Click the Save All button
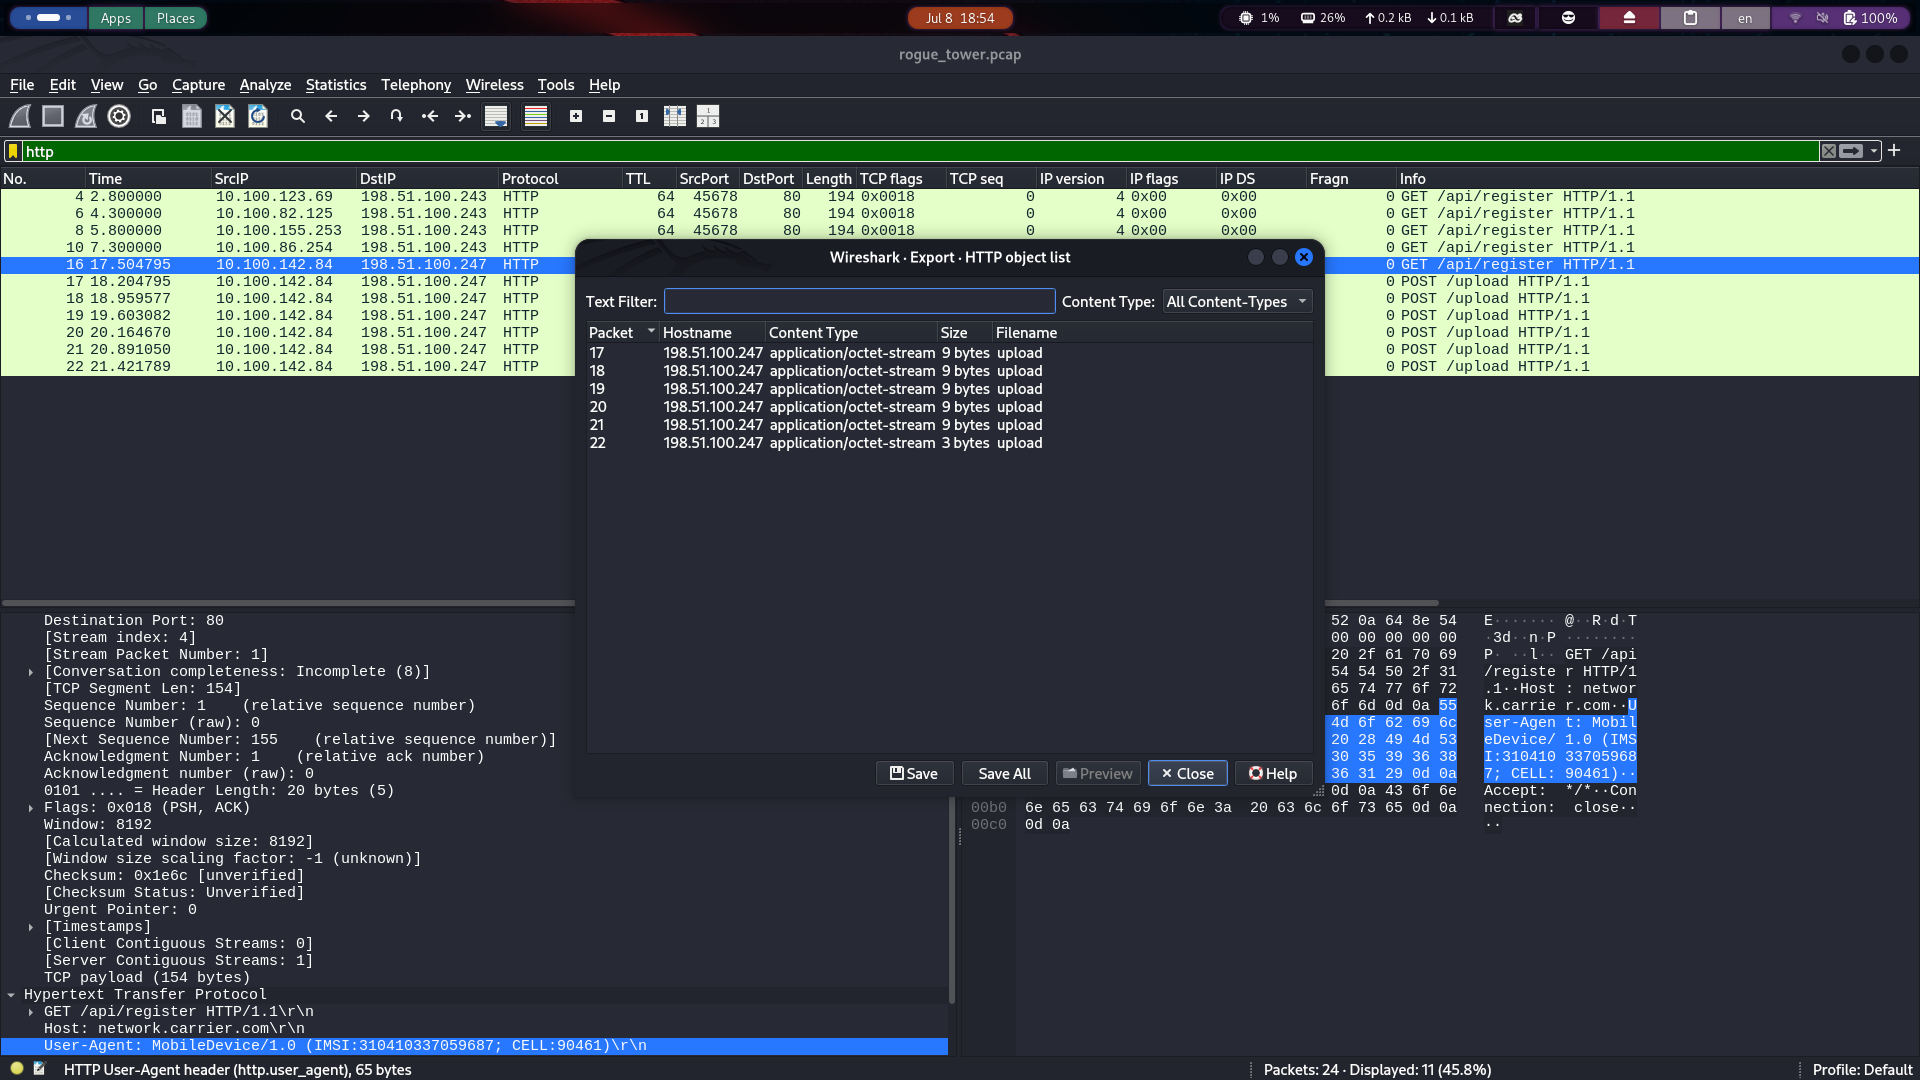 click(x=1004, y=773)
